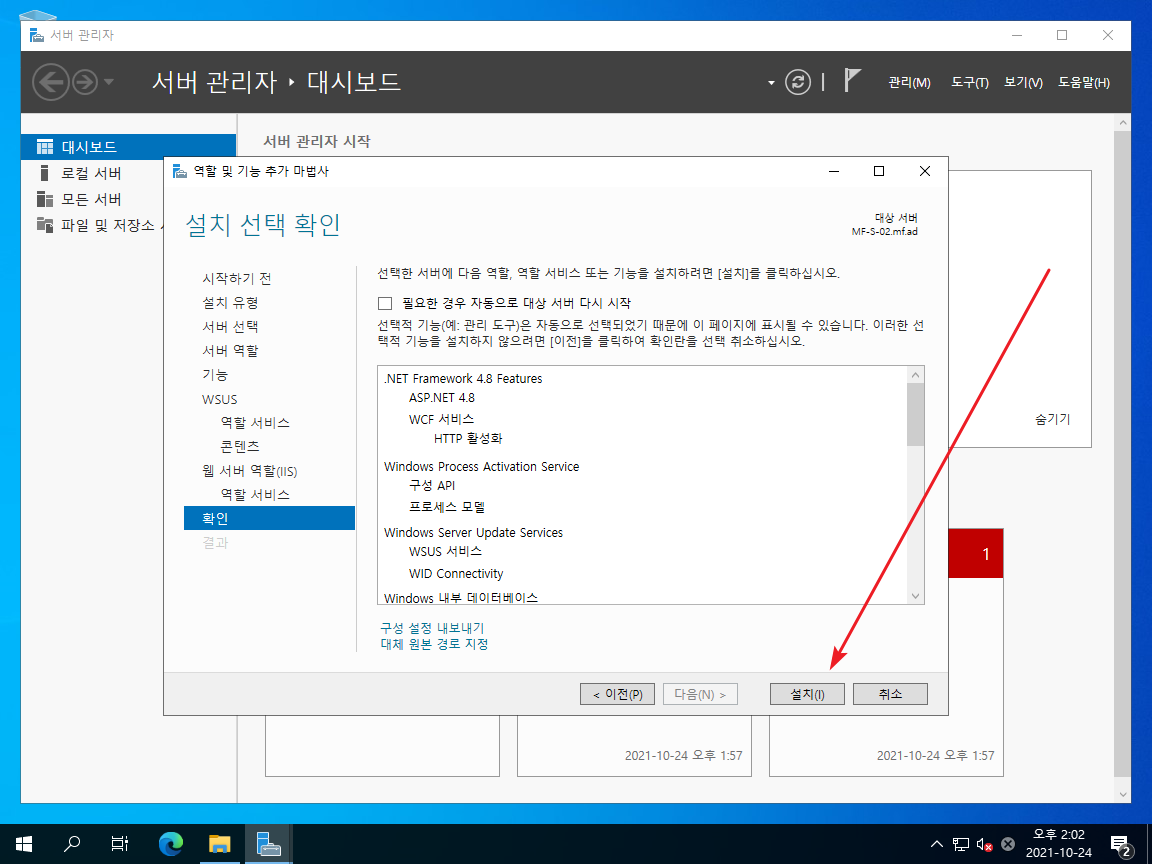The image size is (1152, 864).
Task: Show hidden system tray icons chevron
Action: pyautogui.click(x=937, y=844)
